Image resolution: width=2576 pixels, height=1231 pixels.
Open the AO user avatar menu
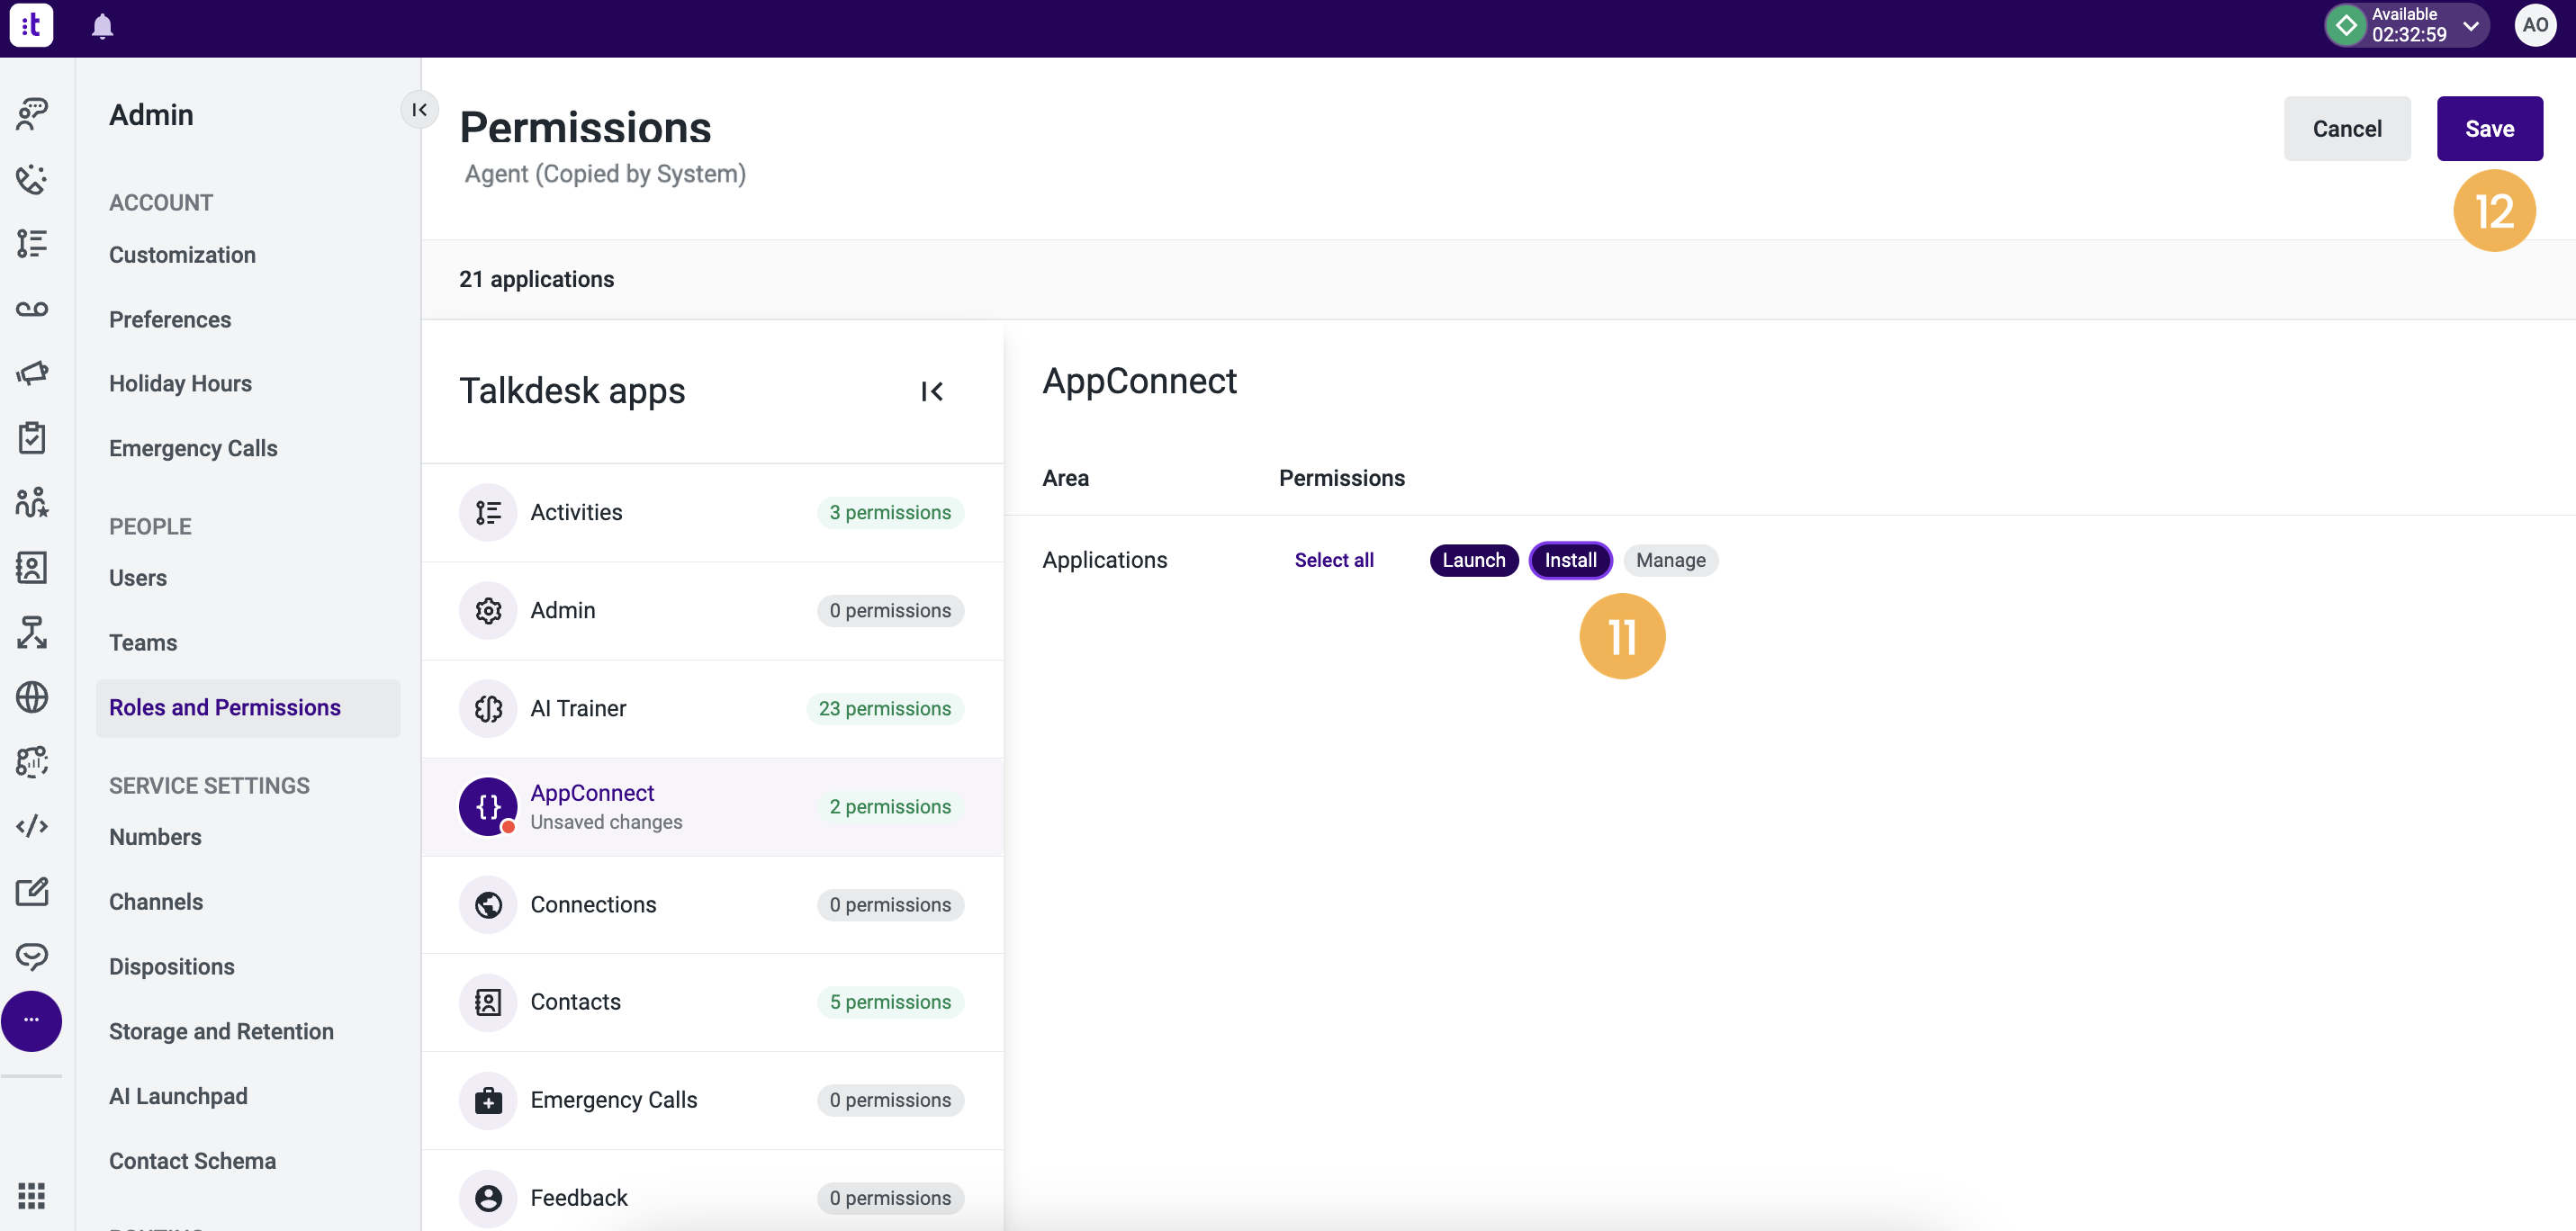2535,25
